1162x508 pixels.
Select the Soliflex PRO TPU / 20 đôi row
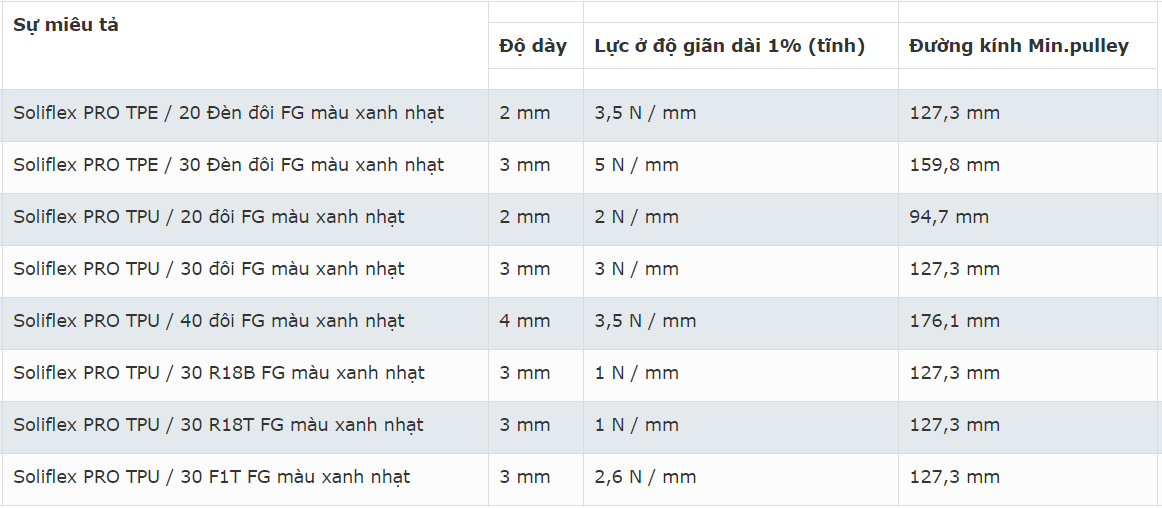click(208, 217)
